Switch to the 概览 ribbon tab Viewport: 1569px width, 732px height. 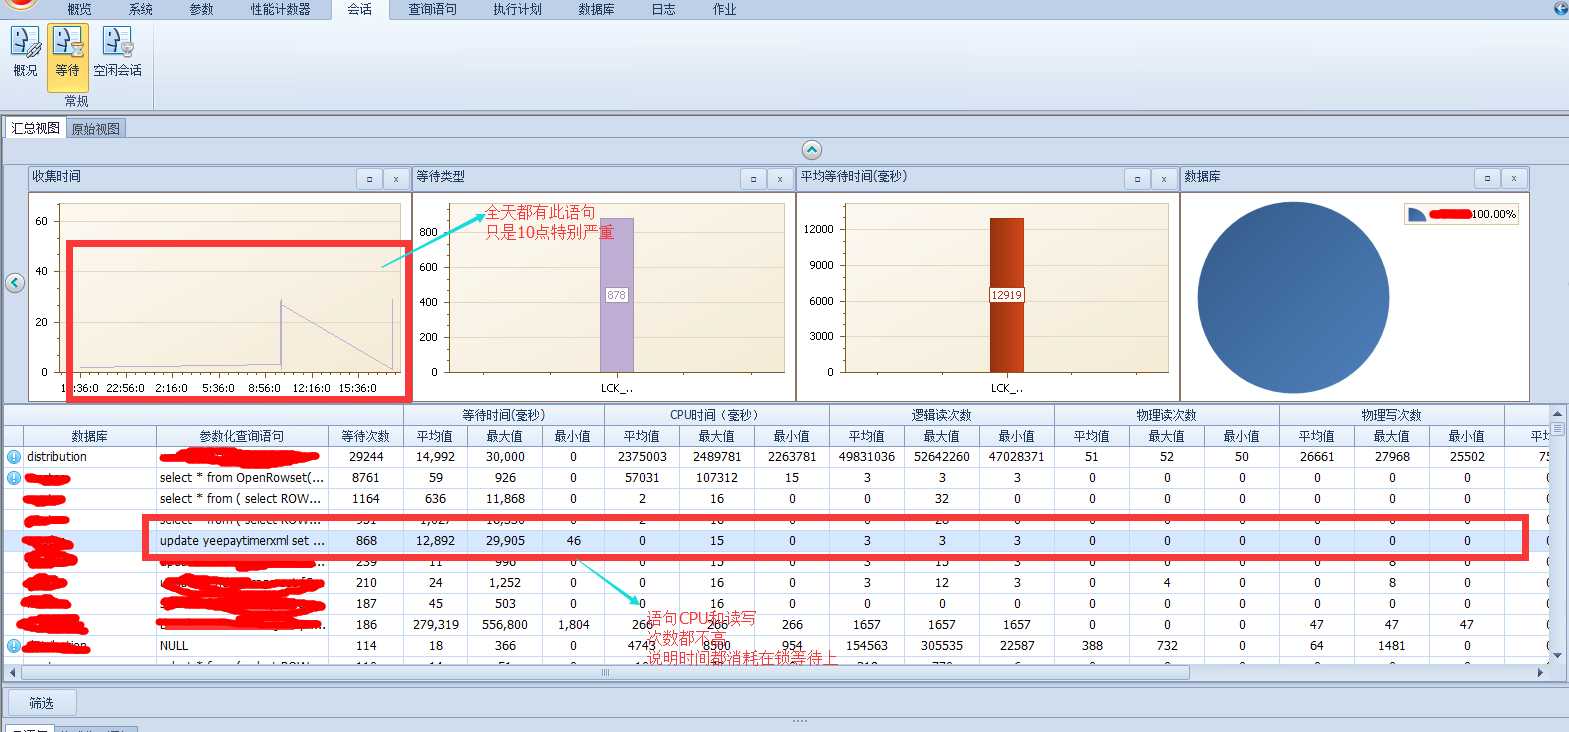(79, 9)
